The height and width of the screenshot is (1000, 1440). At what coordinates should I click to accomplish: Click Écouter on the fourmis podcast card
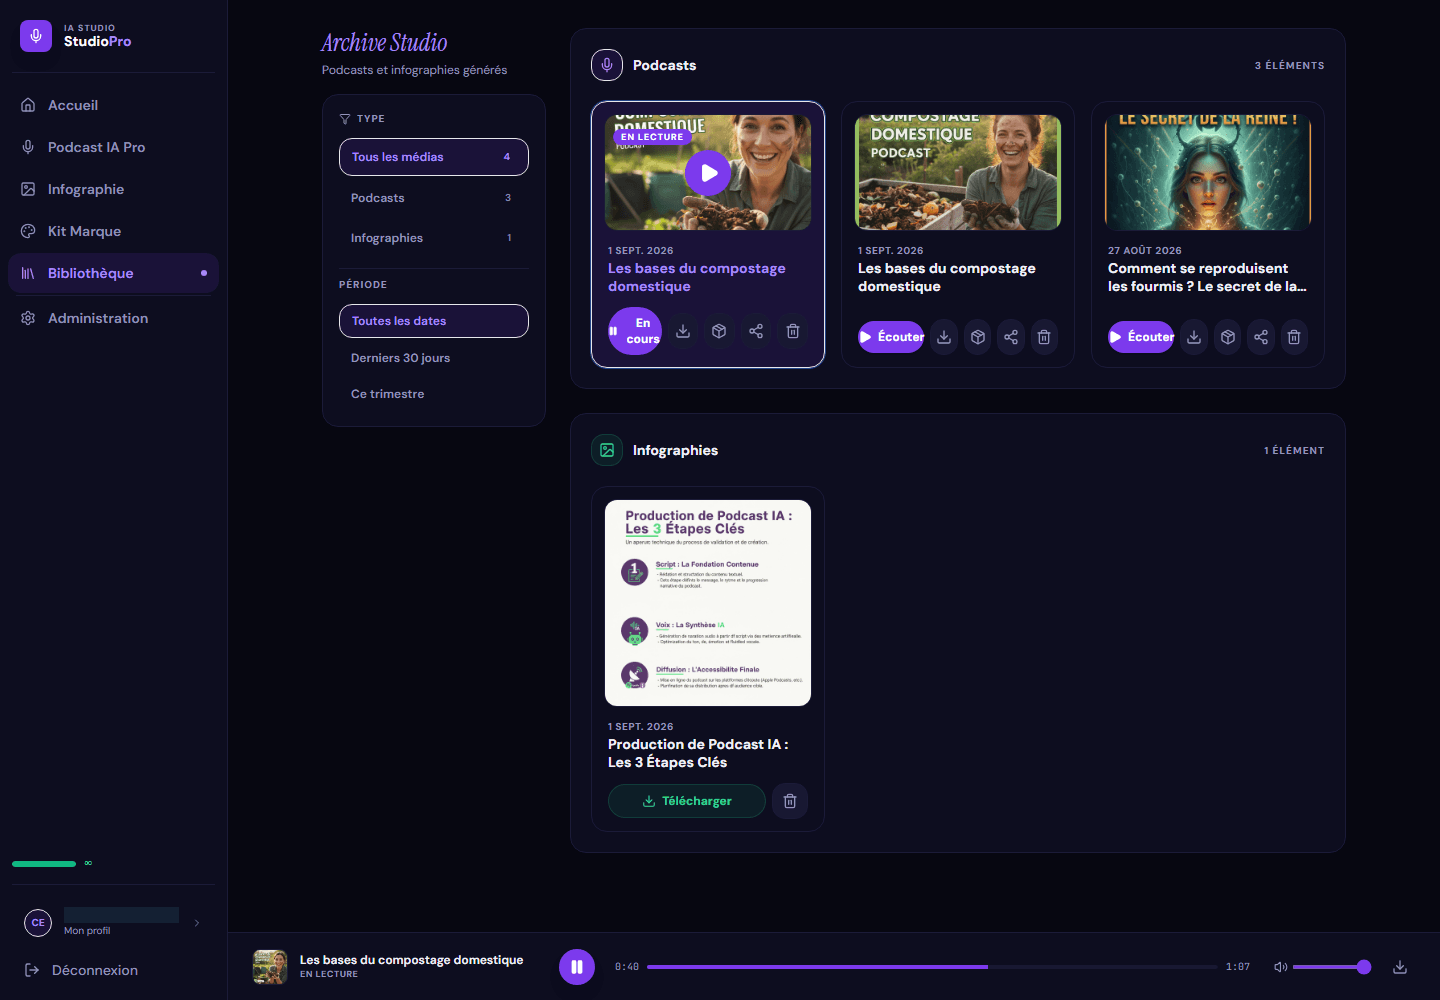pos(1141,337)
